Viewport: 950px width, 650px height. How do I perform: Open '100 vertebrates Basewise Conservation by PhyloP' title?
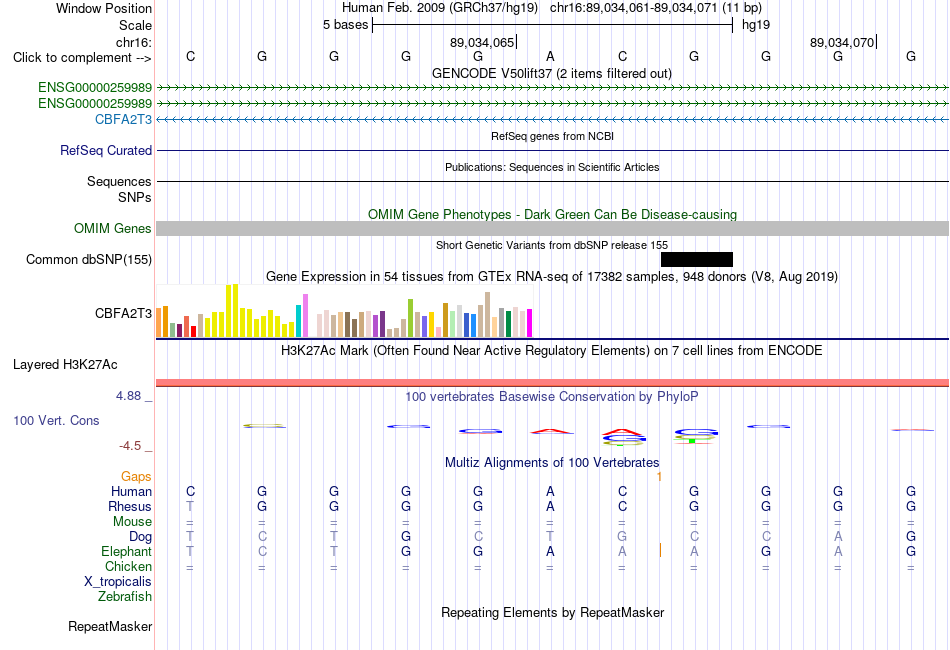point(551,397)
